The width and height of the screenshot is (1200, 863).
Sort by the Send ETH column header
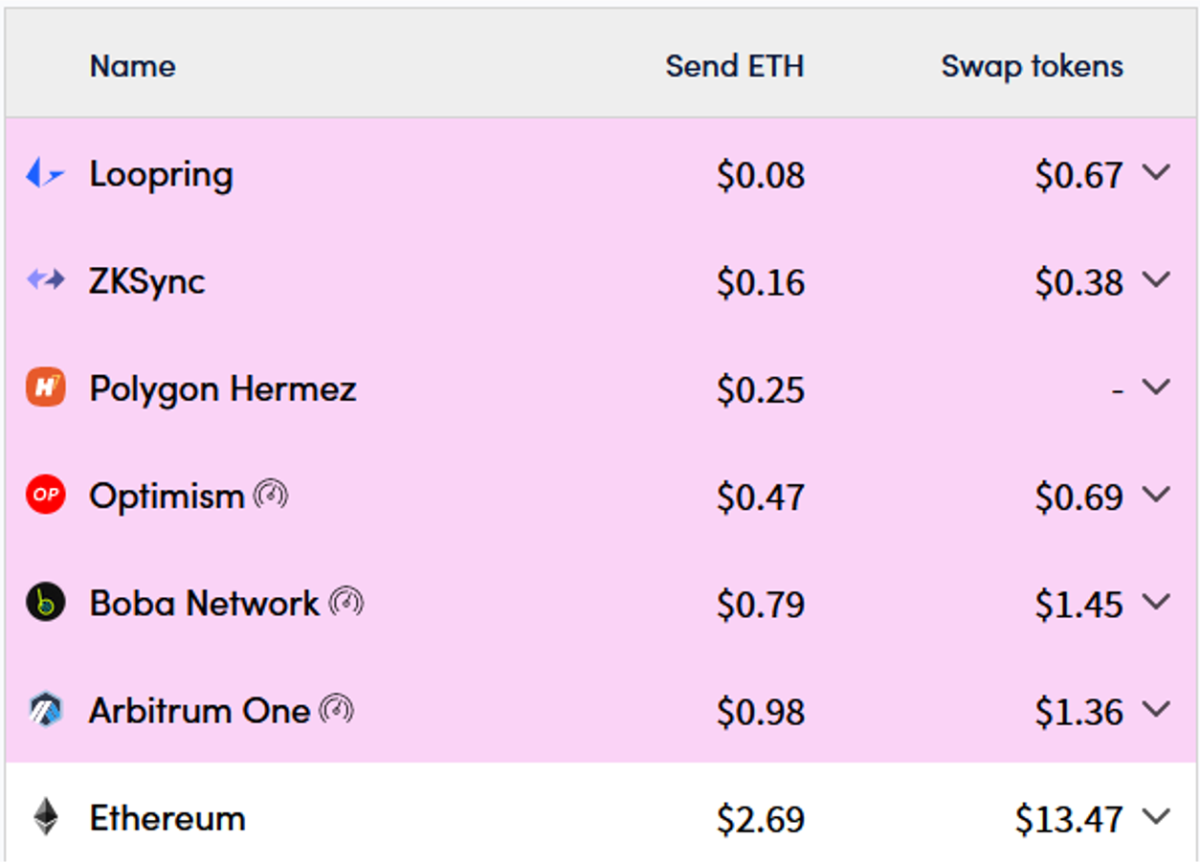click(735, 66)
